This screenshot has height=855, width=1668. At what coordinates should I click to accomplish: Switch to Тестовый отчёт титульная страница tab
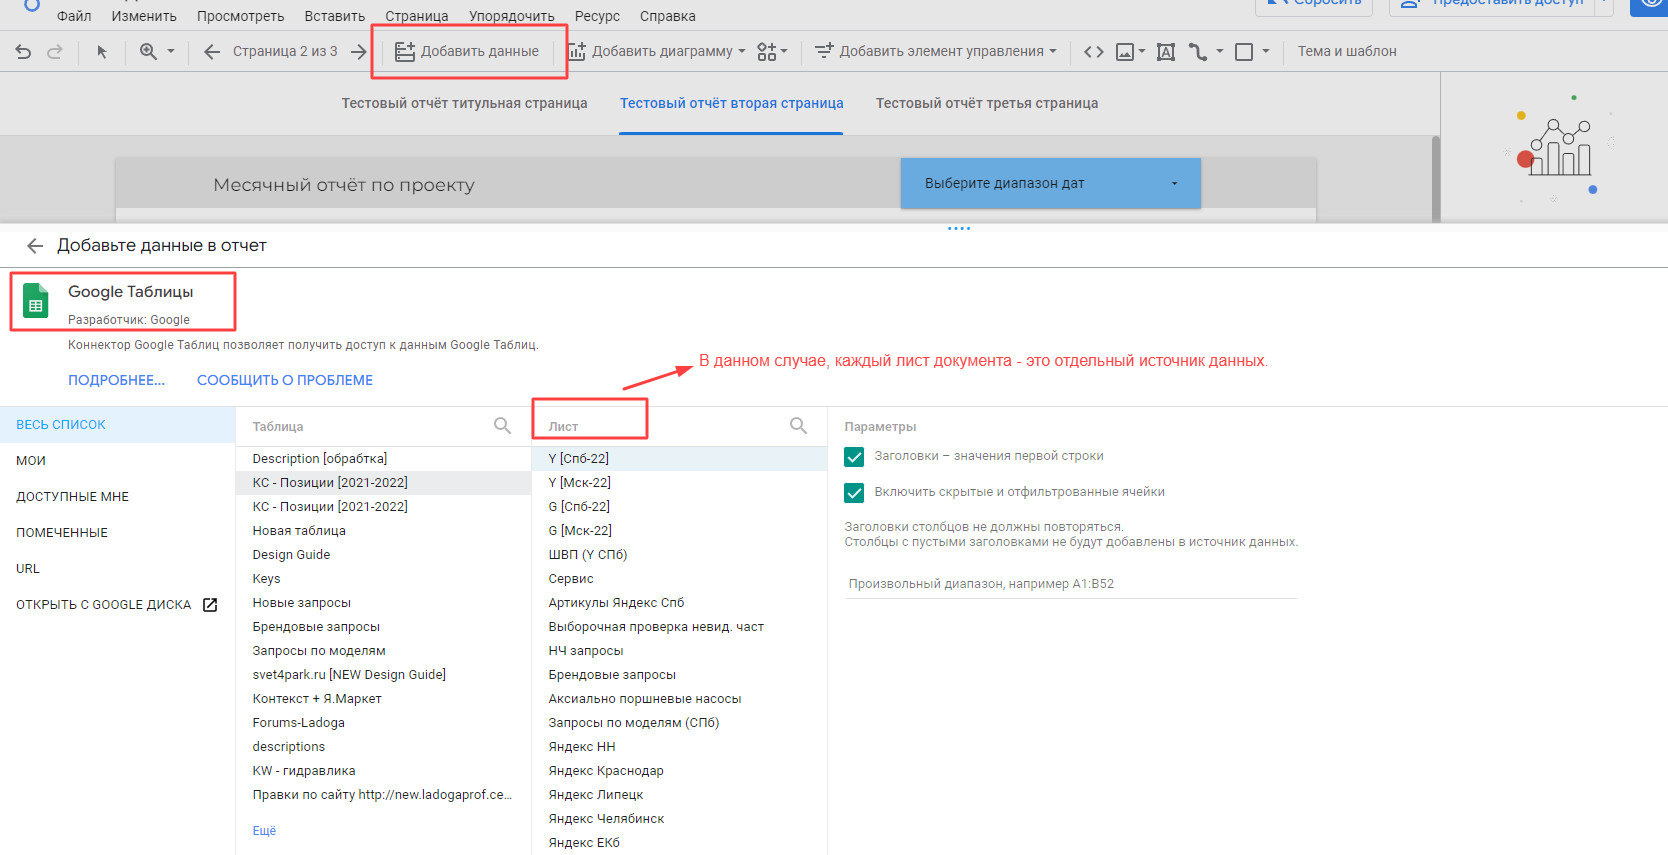pos(464,104)
